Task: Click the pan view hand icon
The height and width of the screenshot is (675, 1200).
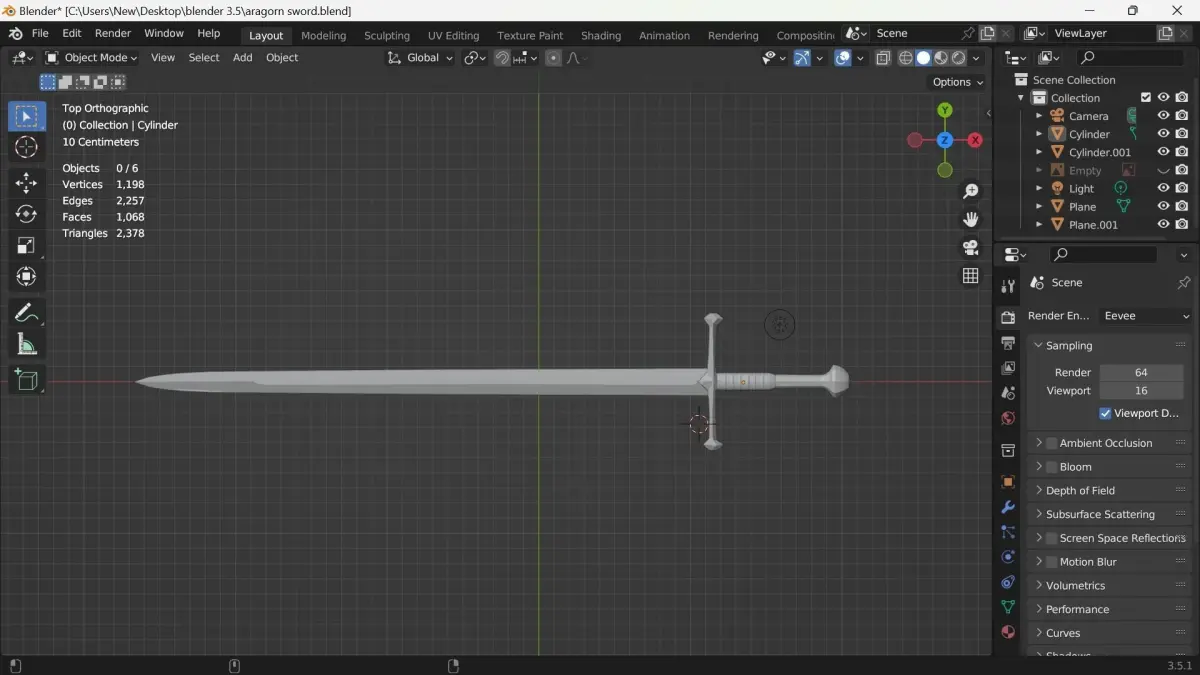Action: pos(970,219)
